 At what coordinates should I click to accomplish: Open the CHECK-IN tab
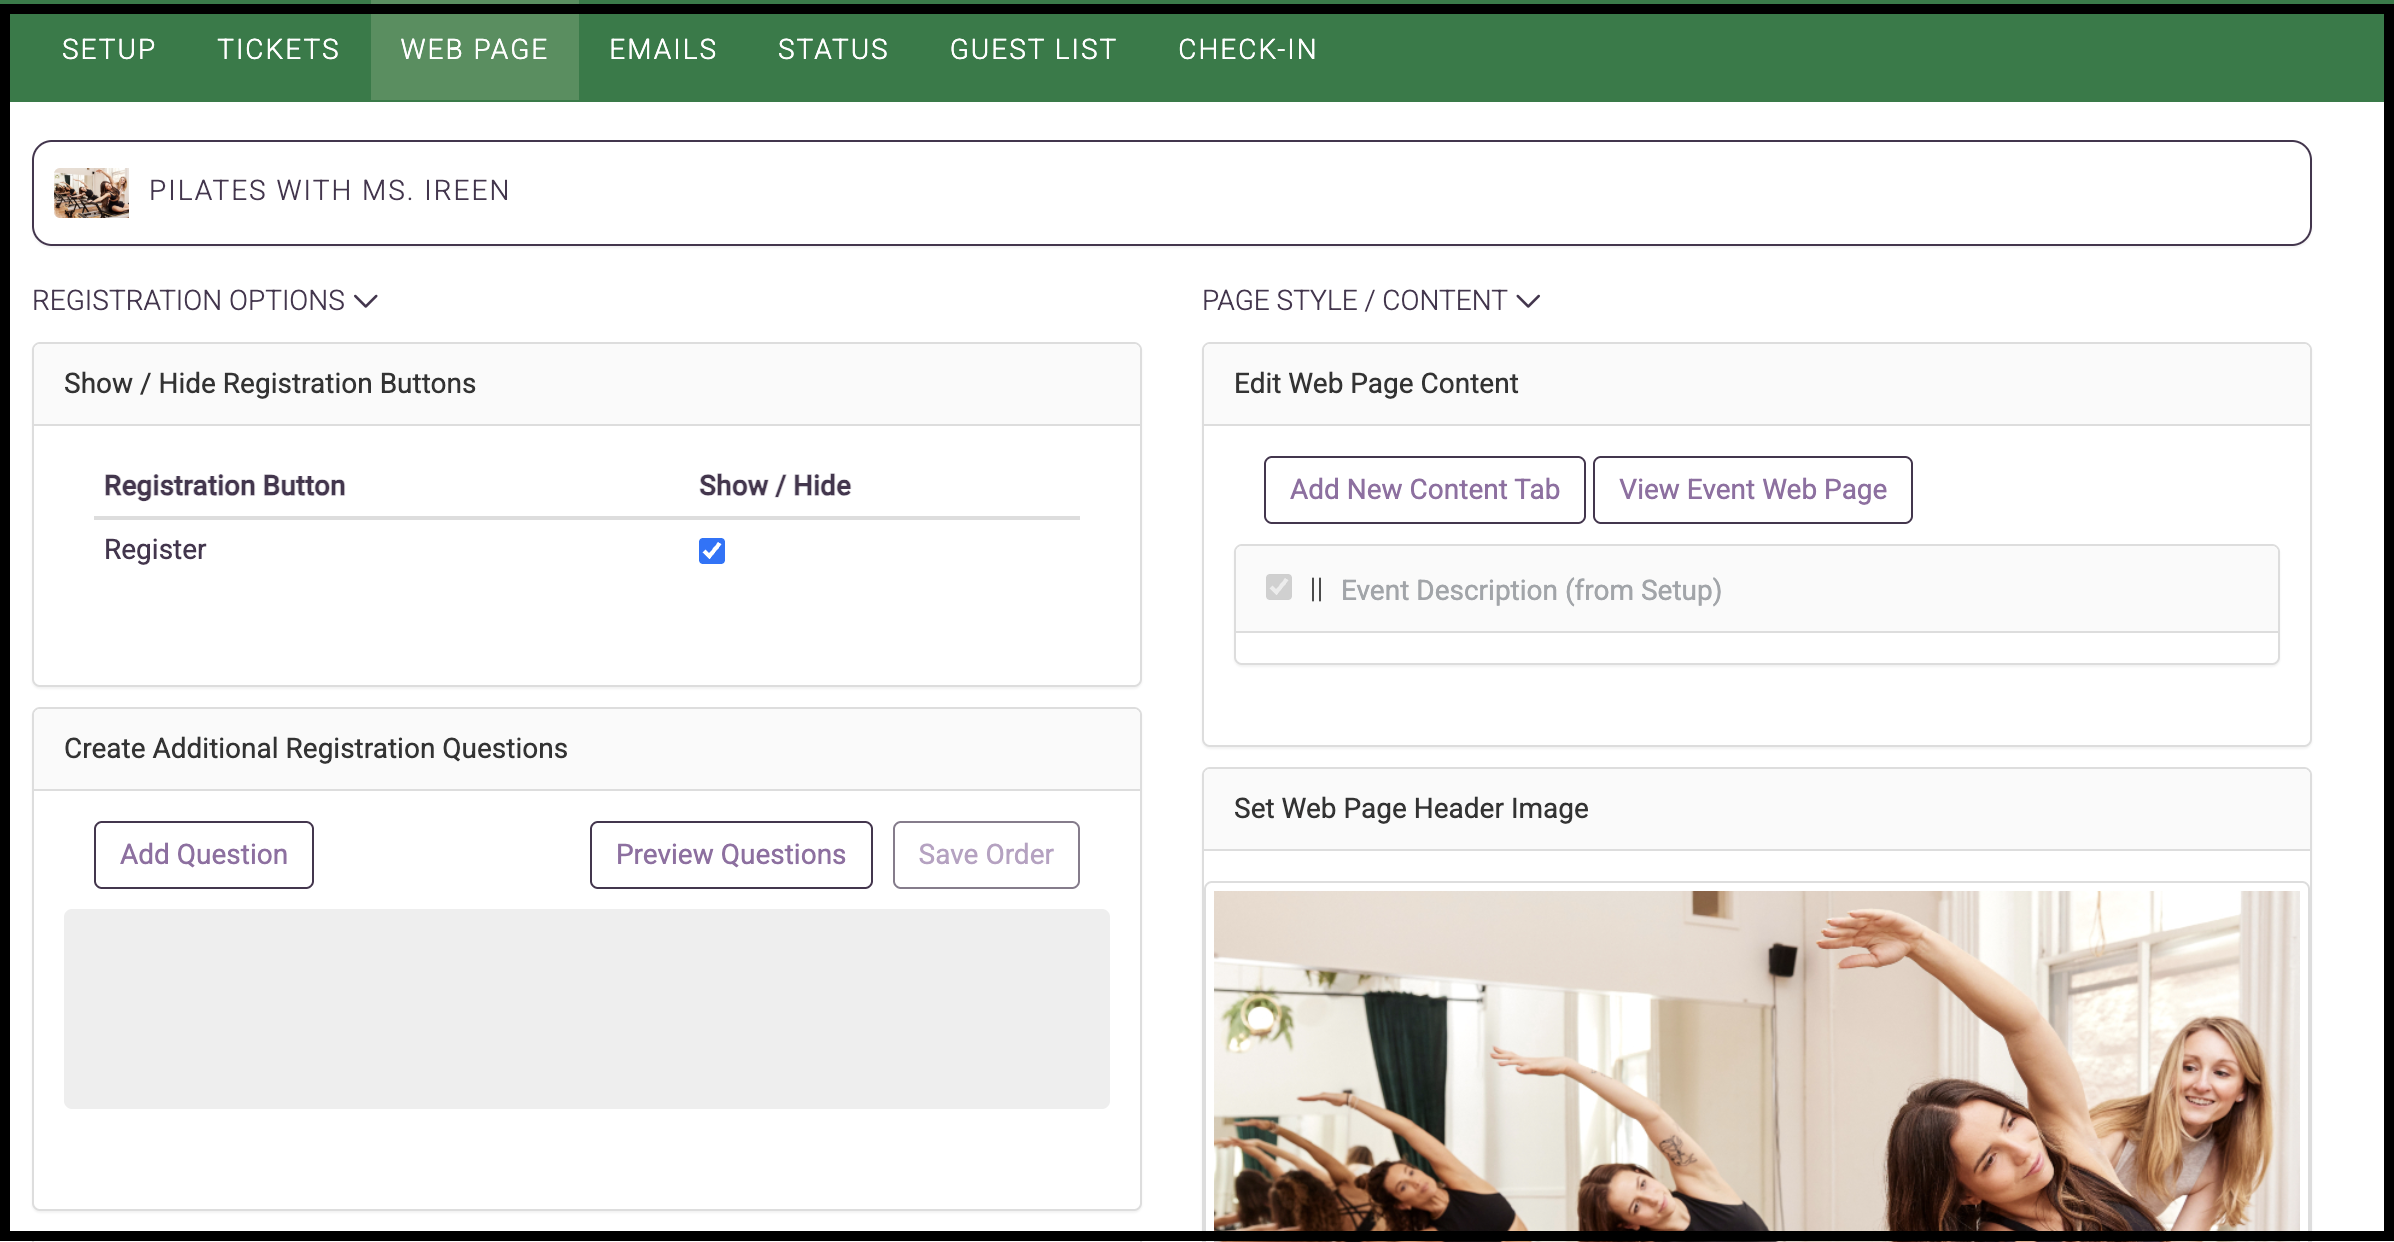pos(1247,49)
